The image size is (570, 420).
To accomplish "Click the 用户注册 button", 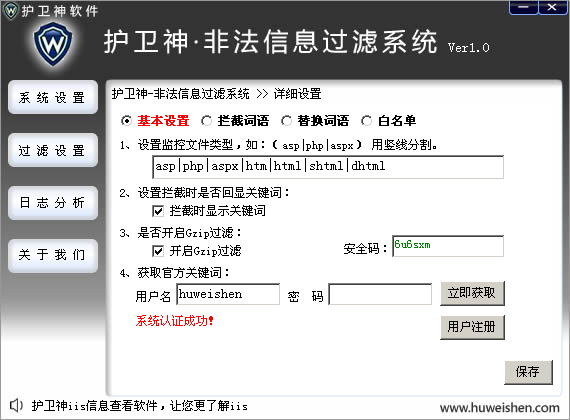I will coord(472,327).
